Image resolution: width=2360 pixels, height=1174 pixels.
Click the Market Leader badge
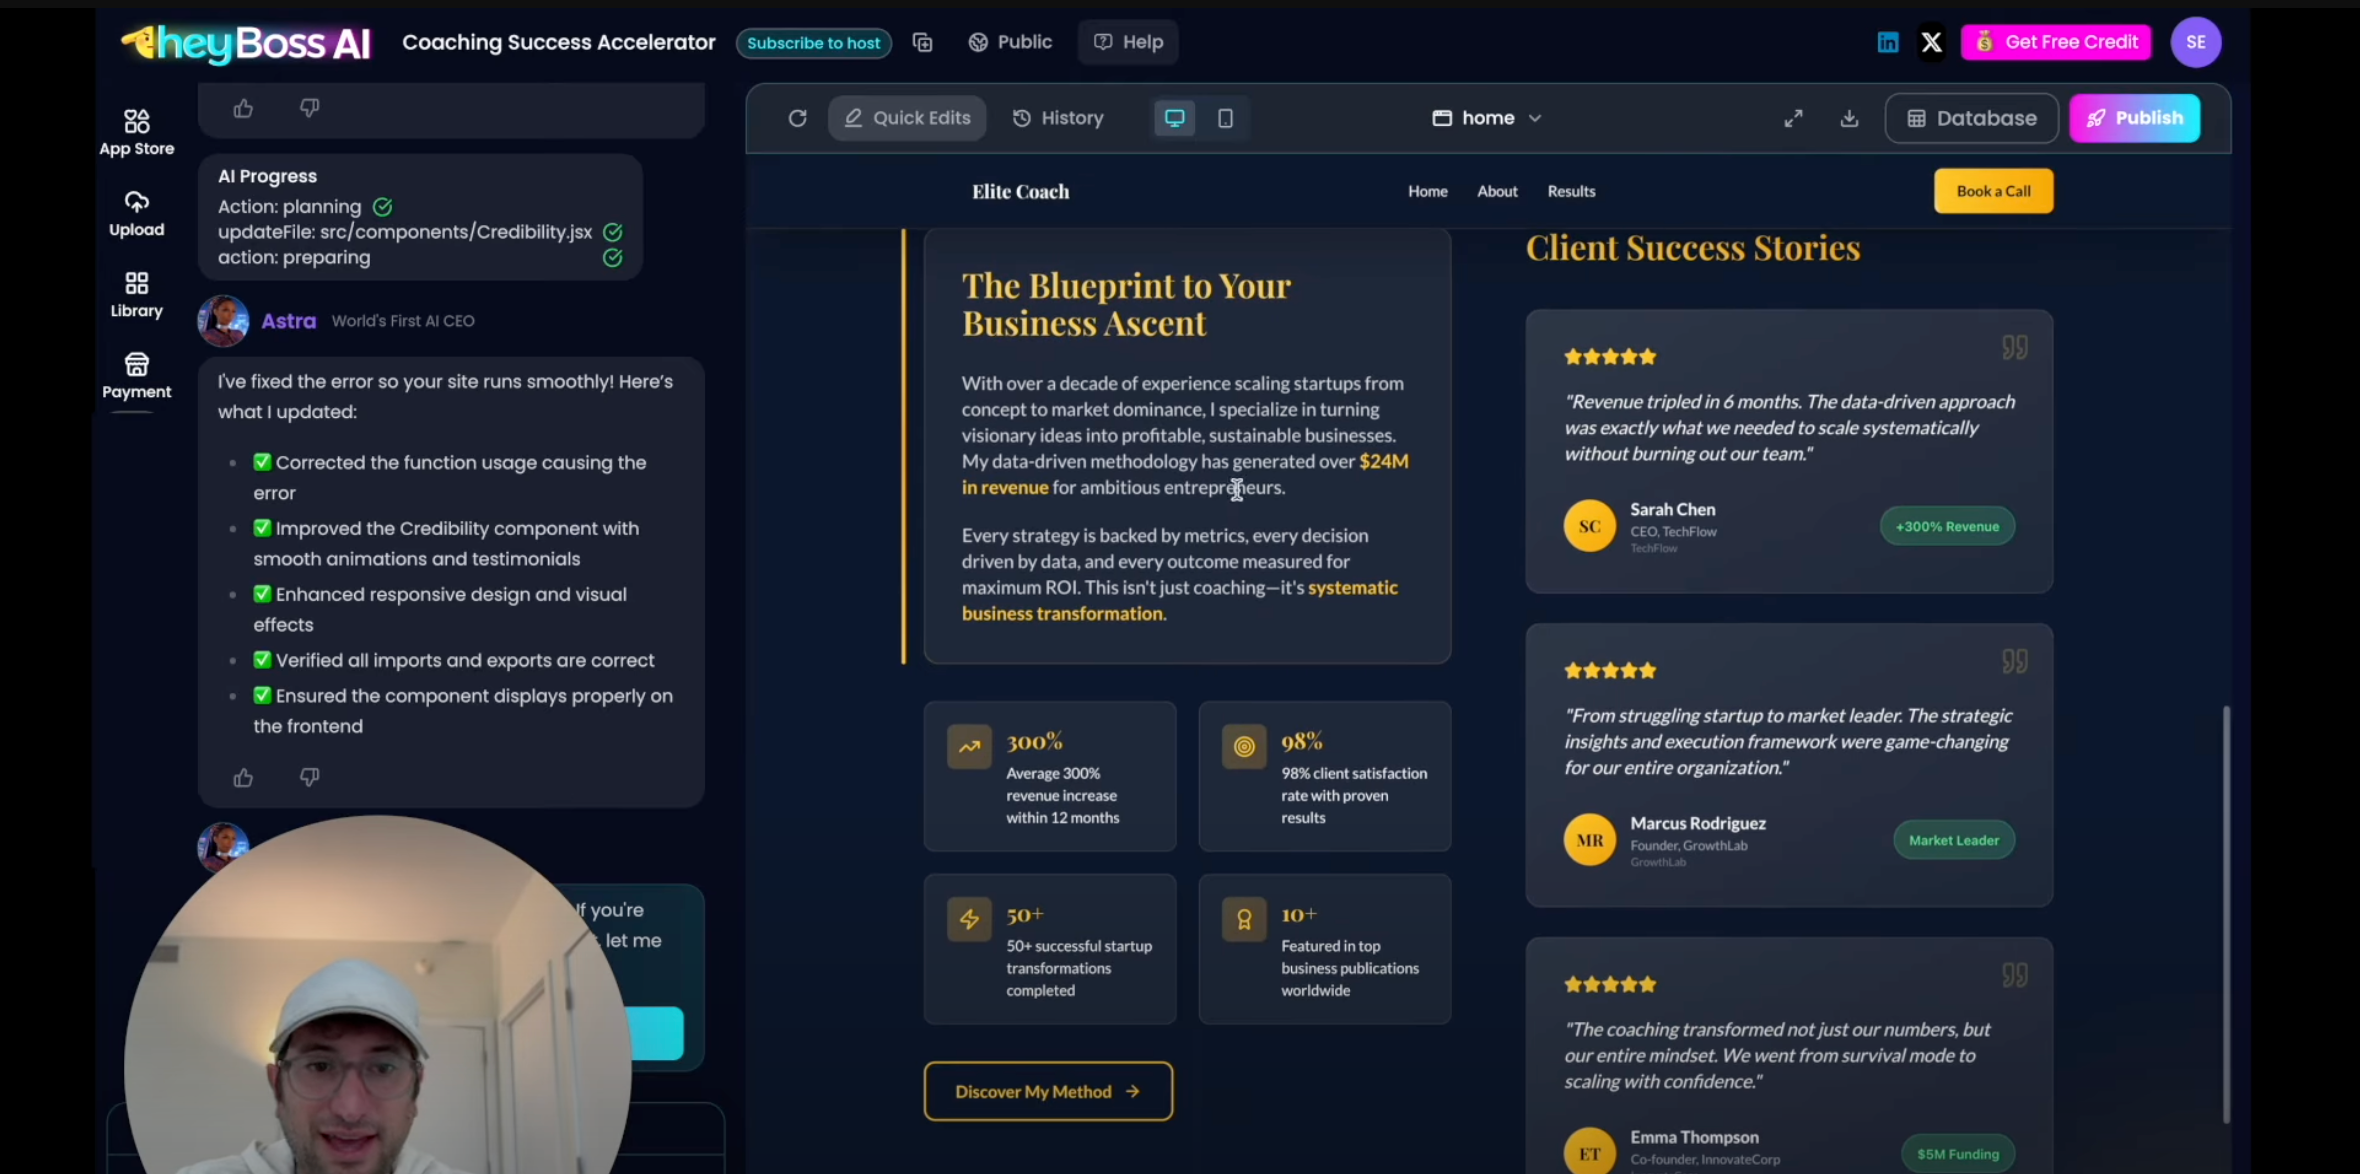1954,840
